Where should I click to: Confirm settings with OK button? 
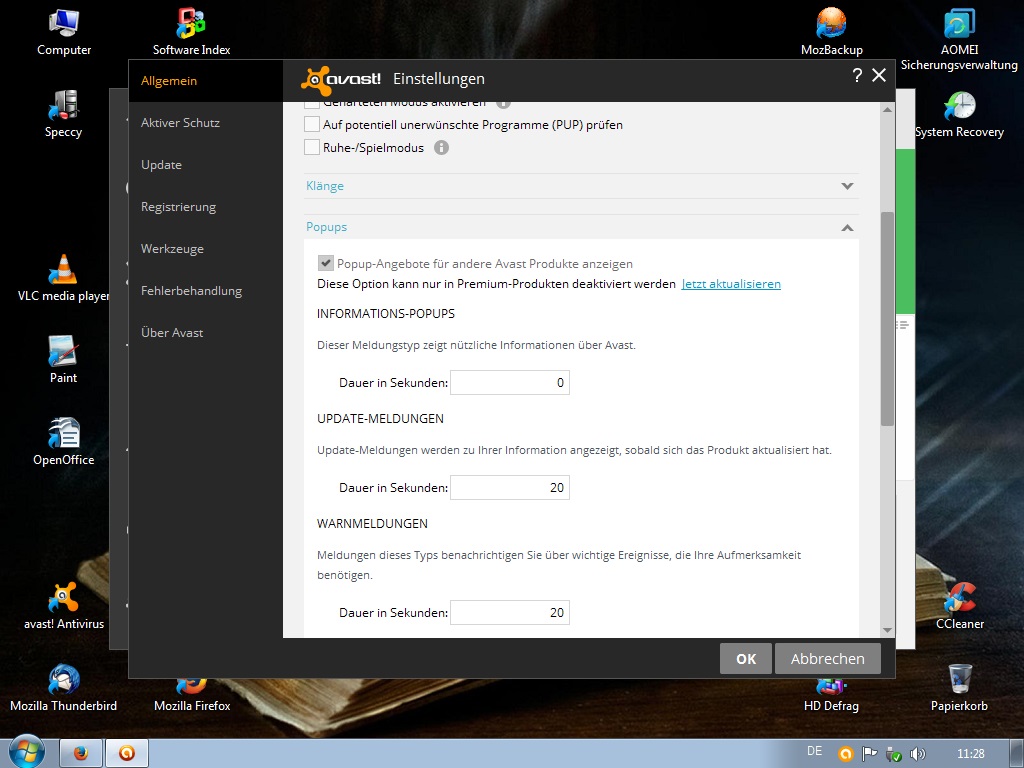pos(746,658)
